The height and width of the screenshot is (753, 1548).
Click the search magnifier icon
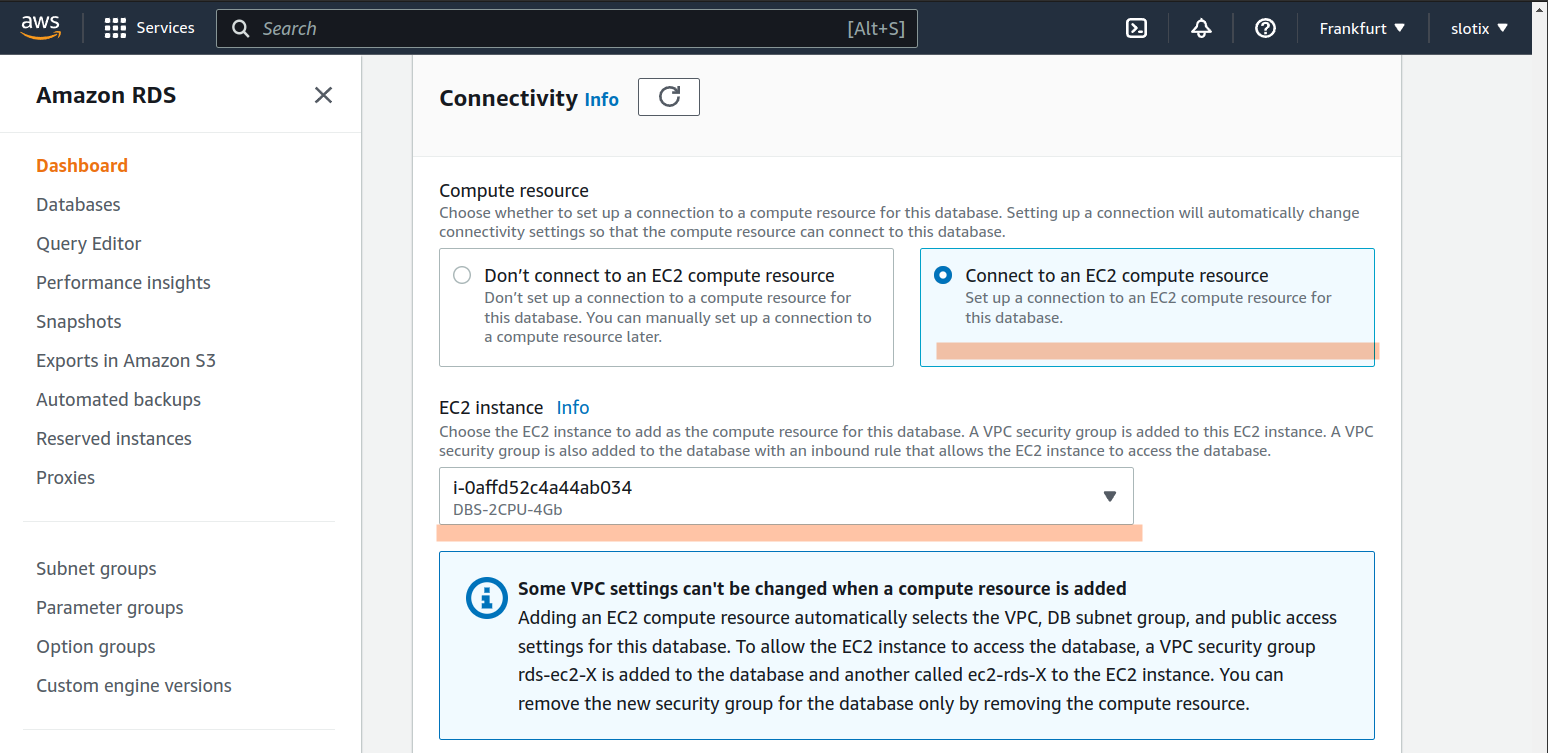240,28
